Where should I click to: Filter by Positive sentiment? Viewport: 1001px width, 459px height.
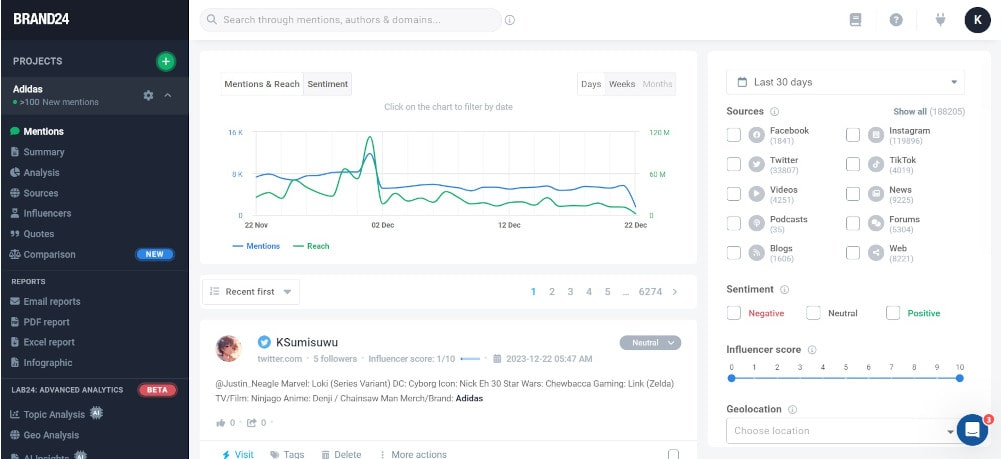892,313
